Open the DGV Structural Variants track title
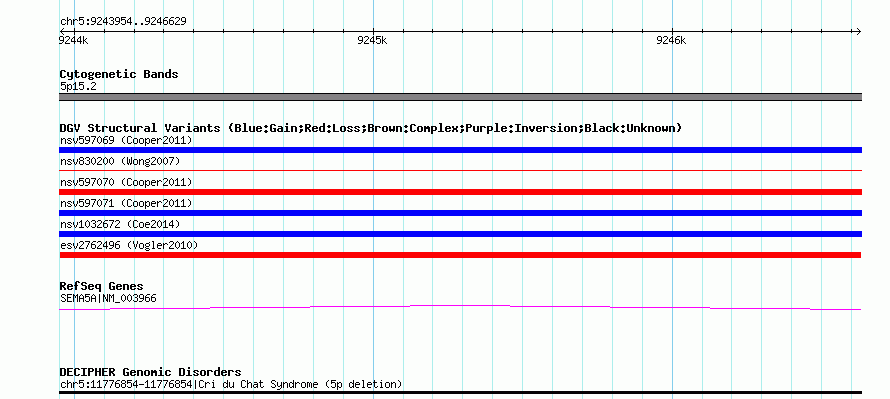890x399 pixels. pyautogui.click(x=371, y=128)
